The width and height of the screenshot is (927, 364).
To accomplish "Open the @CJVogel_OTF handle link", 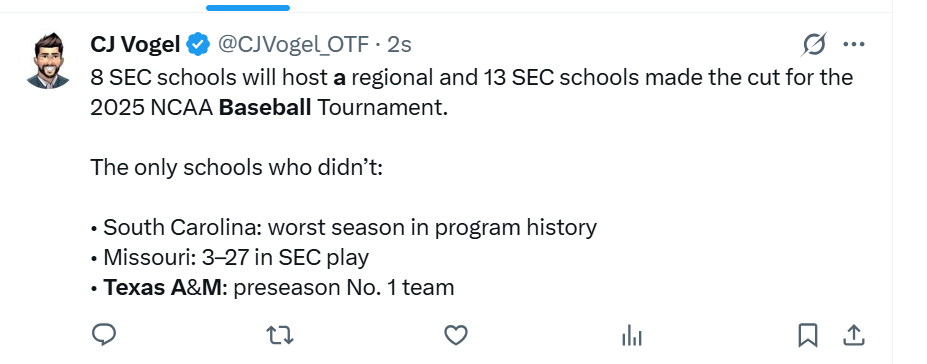I will (x=294, y=45).
